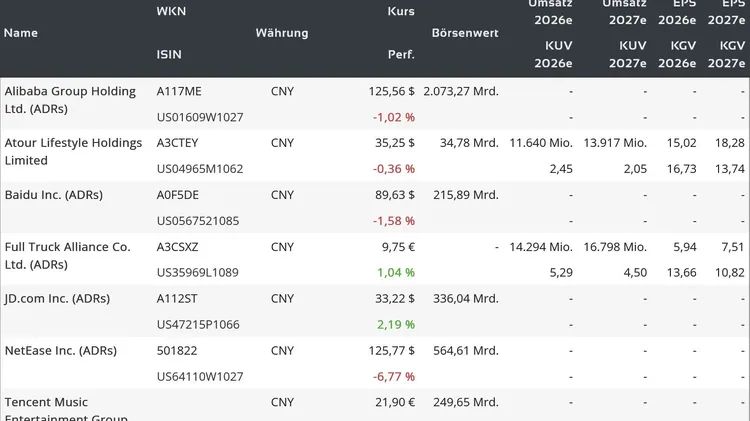This screenshot has height=421, width=750.
Task: Click JD.com performance 2,19 %
Action: (396, 324)
